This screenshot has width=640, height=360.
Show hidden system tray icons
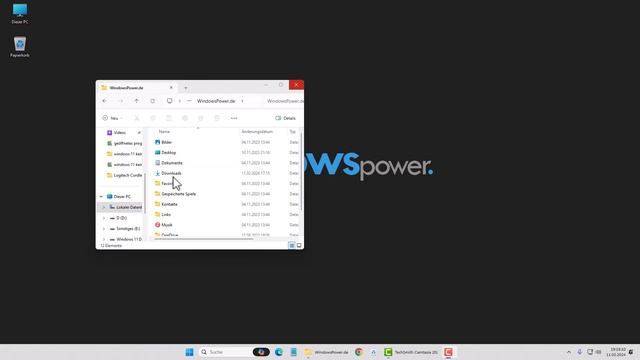[x=569, y=352]
